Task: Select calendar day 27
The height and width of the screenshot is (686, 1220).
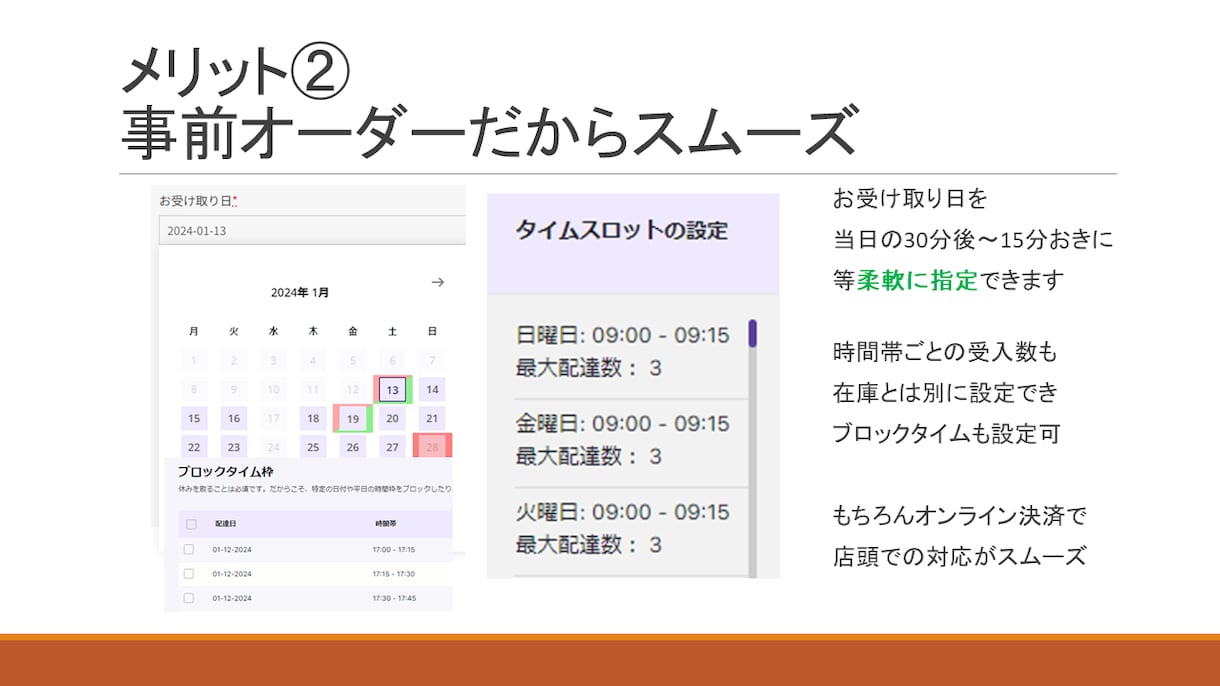Action: 393,448
